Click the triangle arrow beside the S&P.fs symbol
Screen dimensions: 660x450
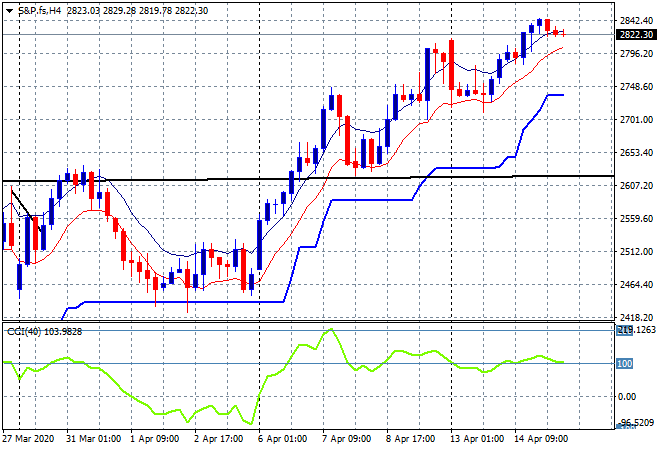click(9, 11)
